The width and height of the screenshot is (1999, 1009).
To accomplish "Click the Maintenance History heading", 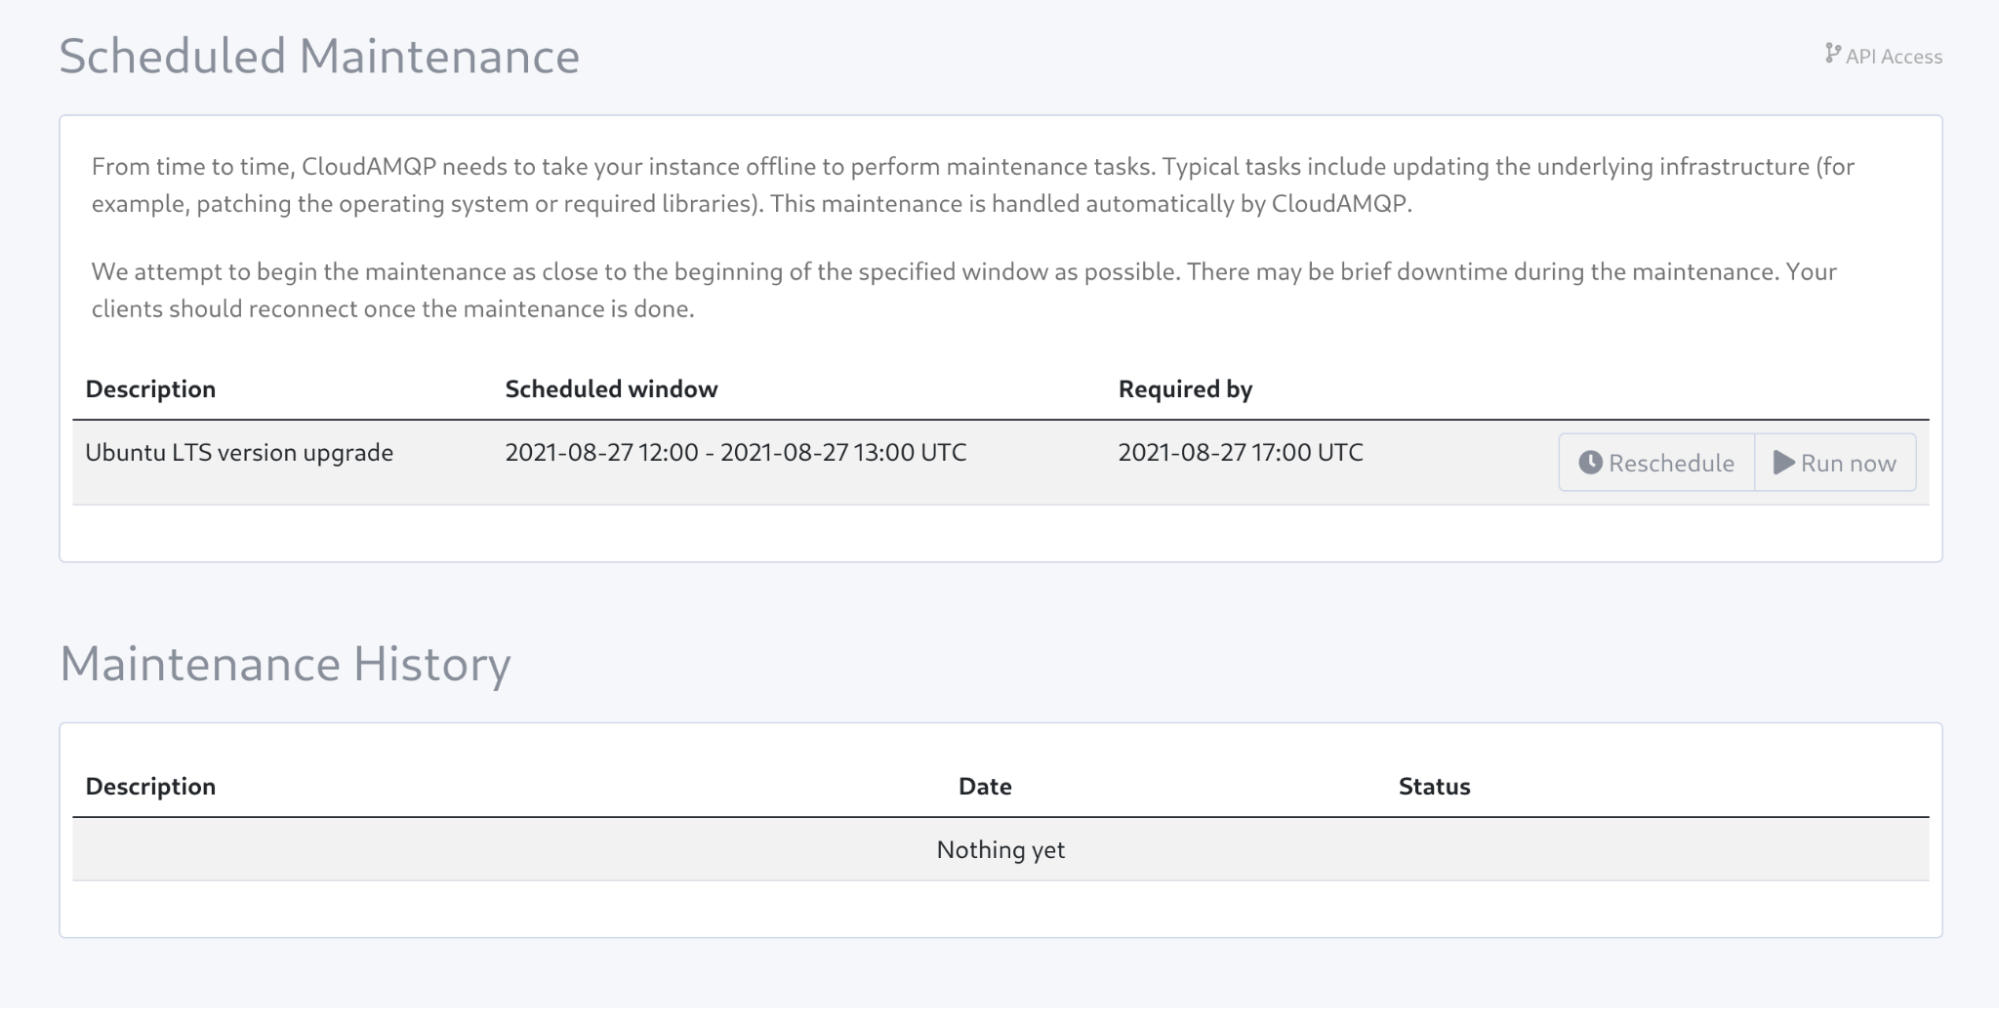I will point(285,664).
